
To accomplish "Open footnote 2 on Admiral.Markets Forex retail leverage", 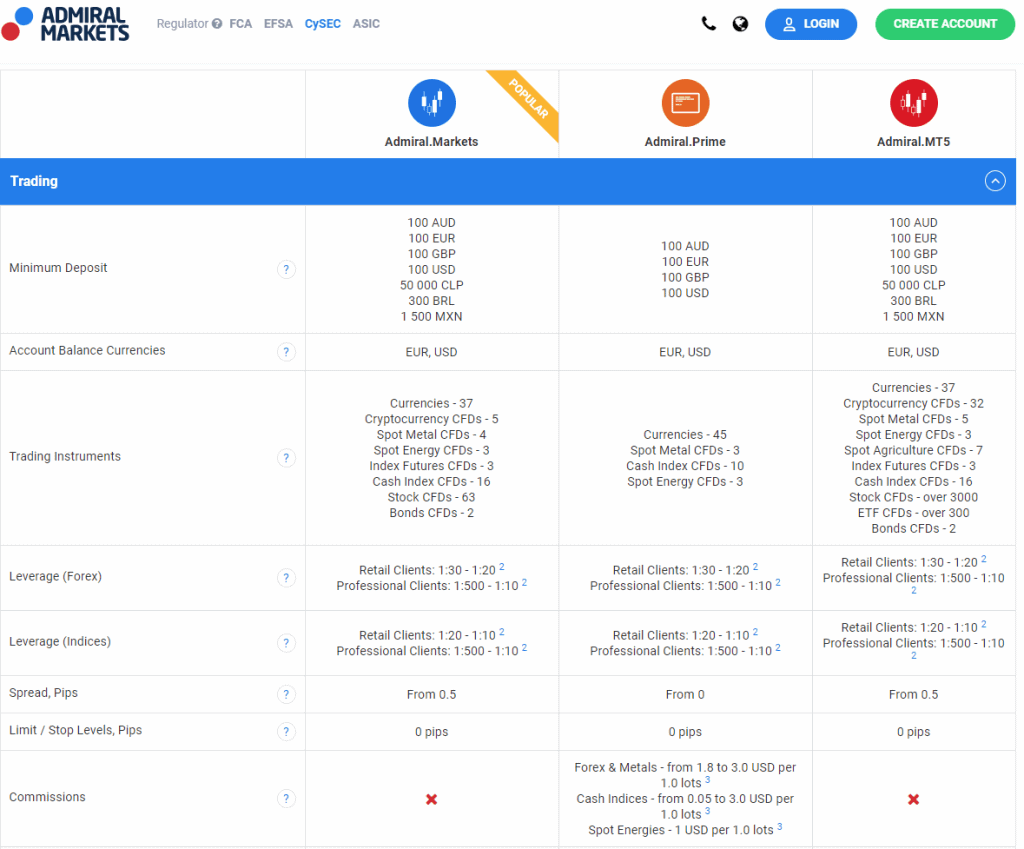I will [x=502, y=567].
